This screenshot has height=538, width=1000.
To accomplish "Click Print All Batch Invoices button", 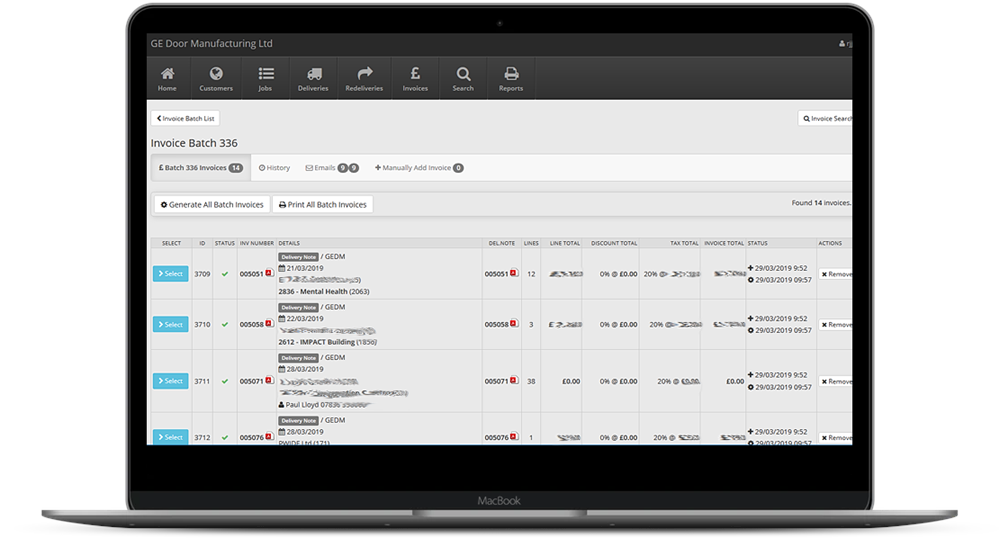I will [x=322, y=204].
